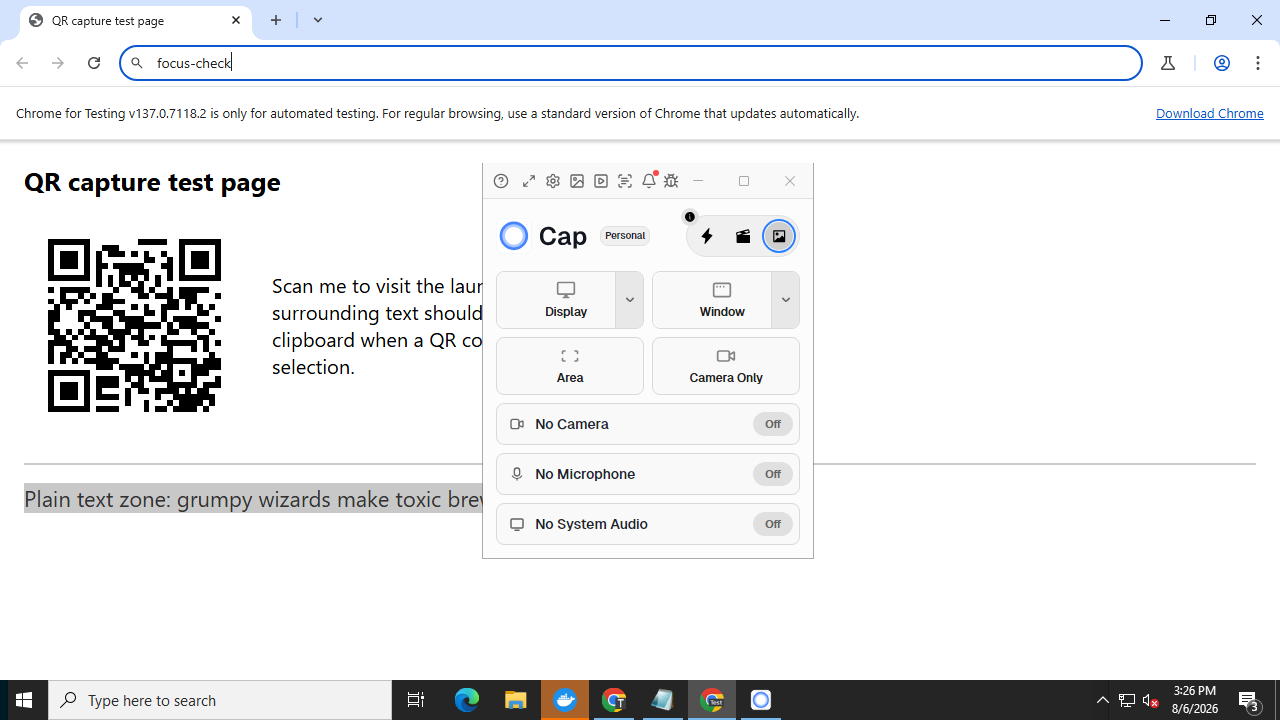Select the QR capture test page tab
Screen dimensions: 1280x720
point(136,21)
